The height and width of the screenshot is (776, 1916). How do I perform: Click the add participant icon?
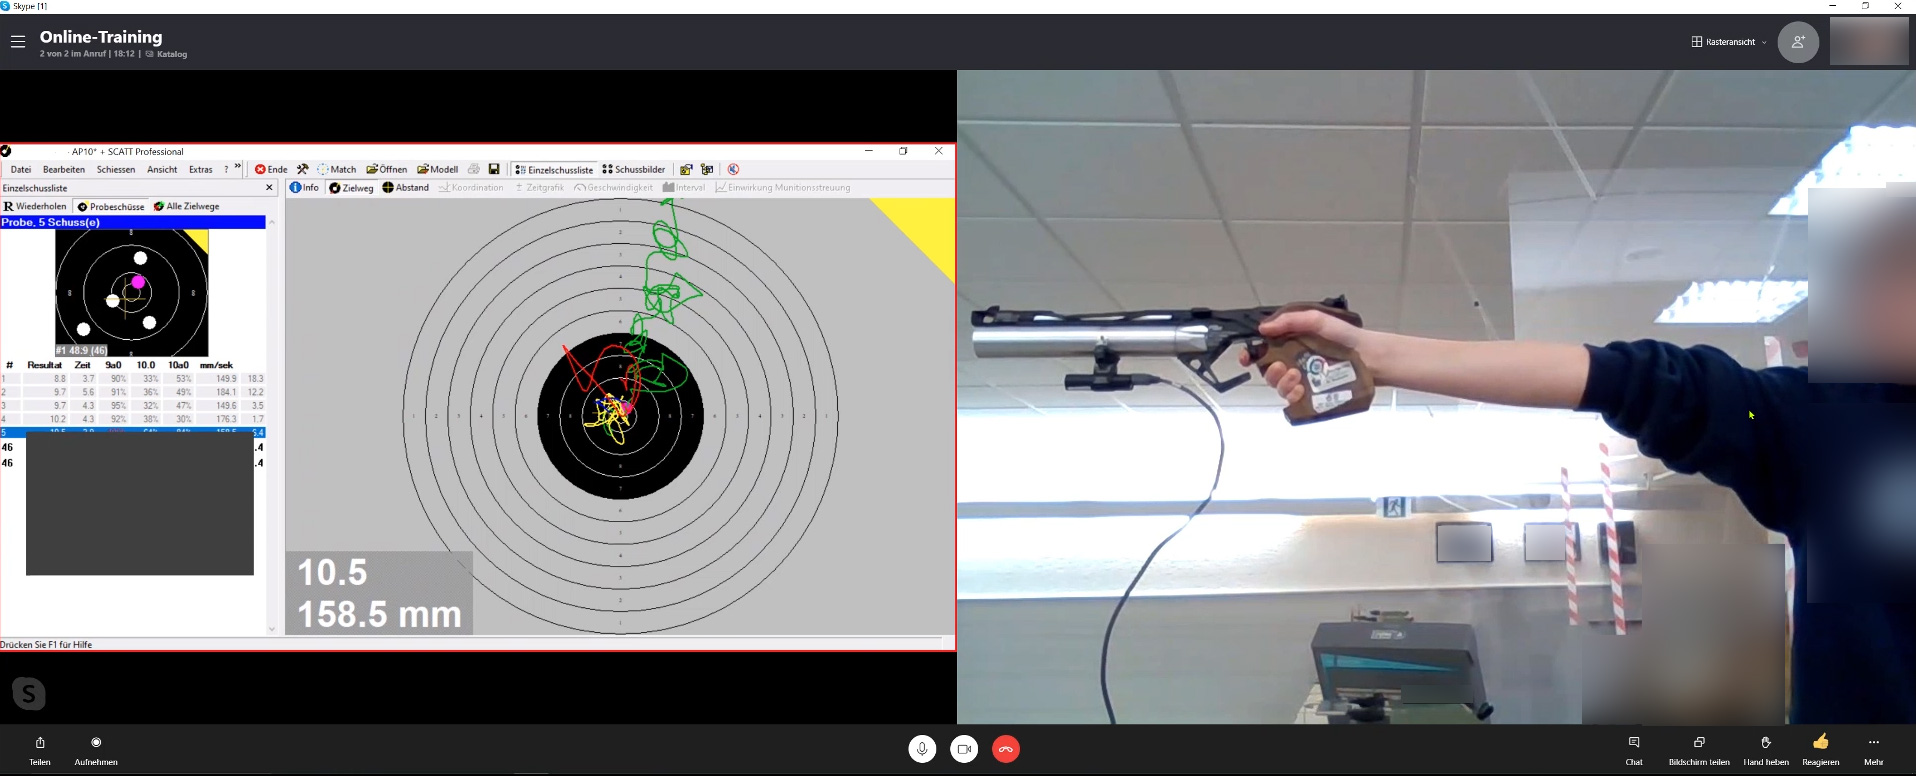(x=1797, y=42)
